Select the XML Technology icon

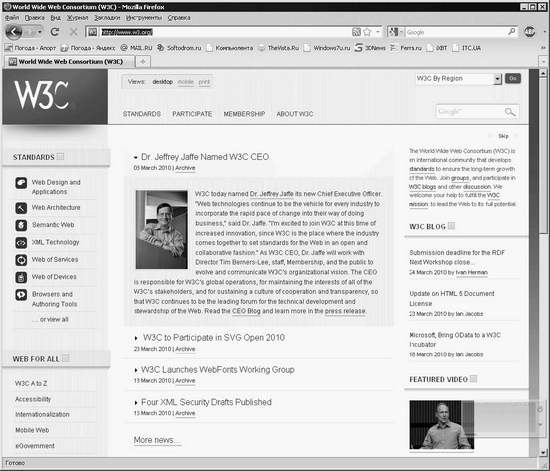tap(21, 242)
